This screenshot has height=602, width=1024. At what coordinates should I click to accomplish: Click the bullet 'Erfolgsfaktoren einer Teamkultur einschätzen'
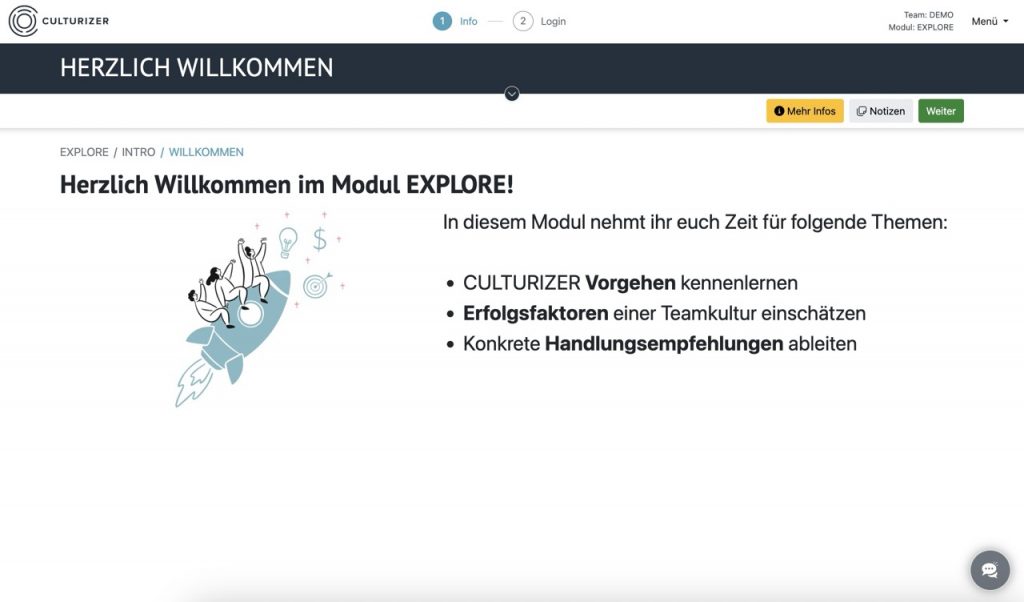(x=664, y=313)
